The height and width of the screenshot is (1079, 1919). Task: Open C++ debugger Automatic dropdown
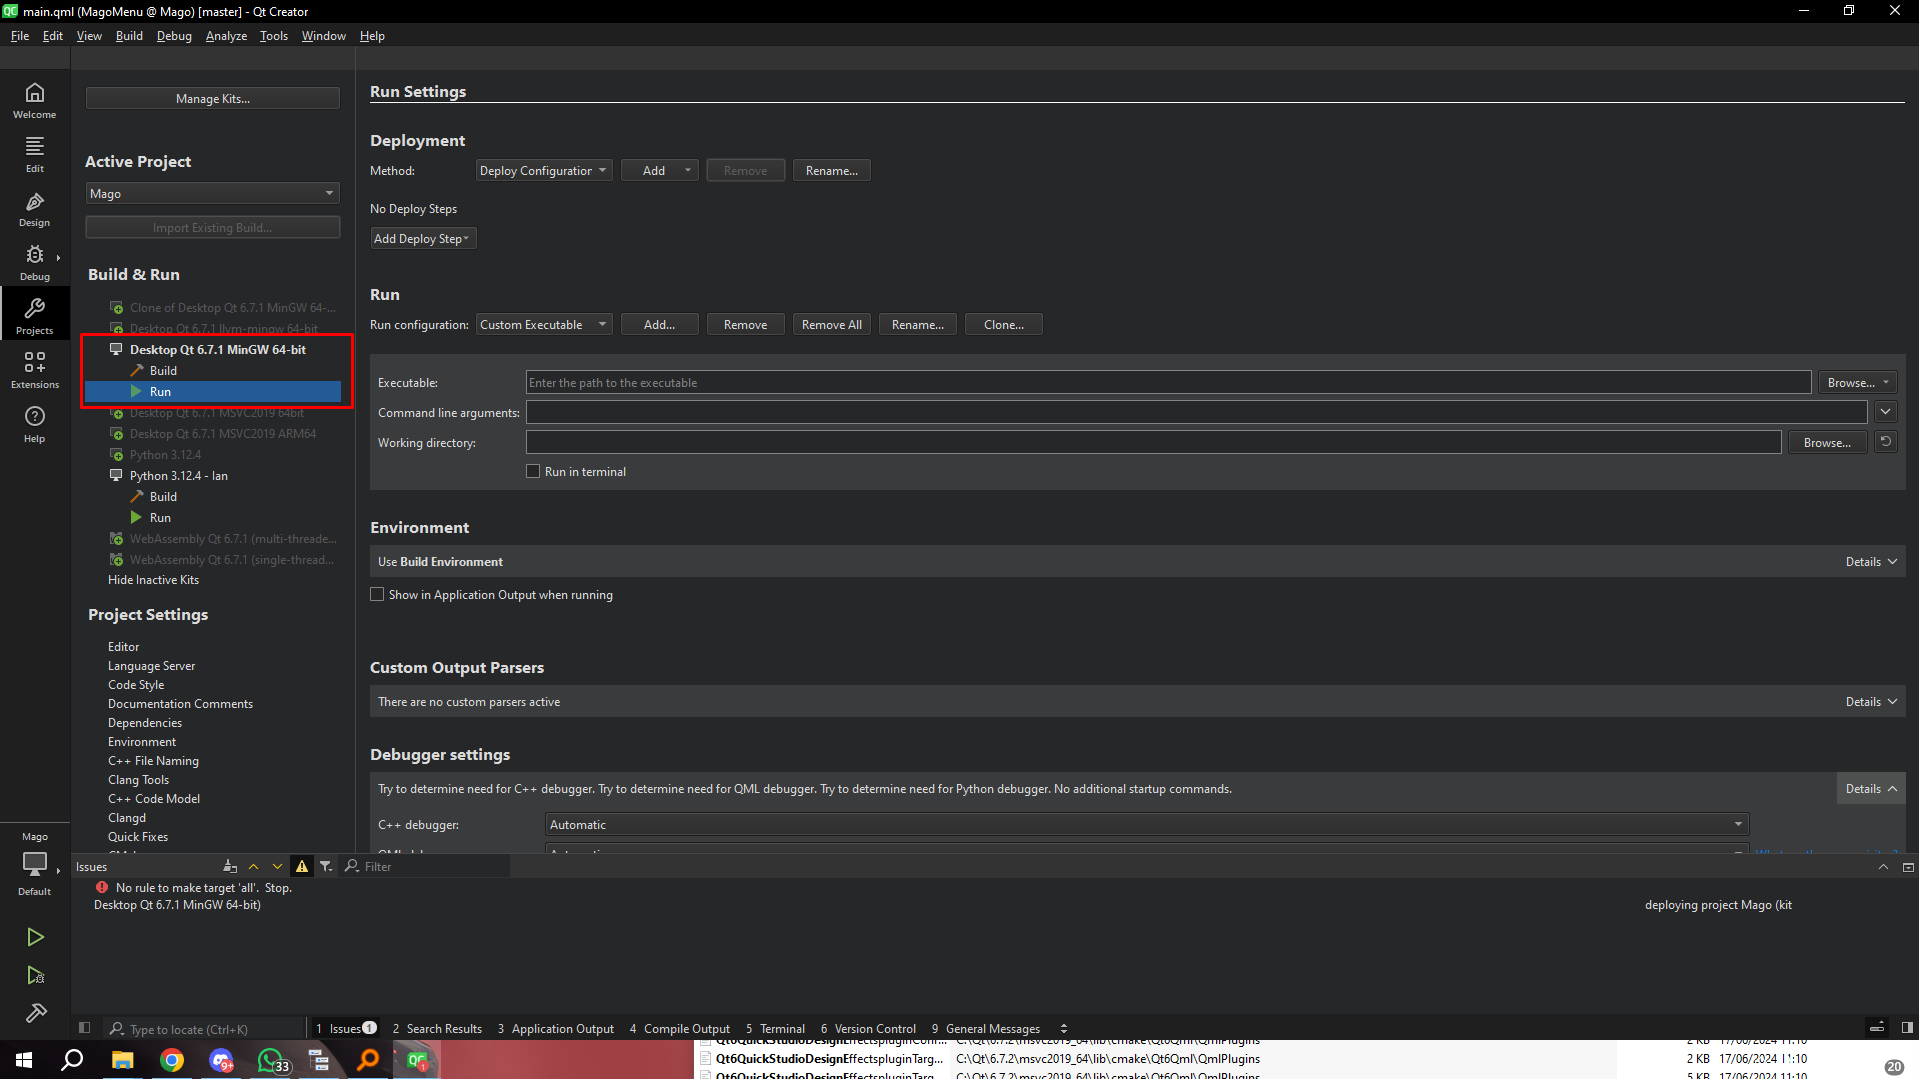click(1147, 824)
